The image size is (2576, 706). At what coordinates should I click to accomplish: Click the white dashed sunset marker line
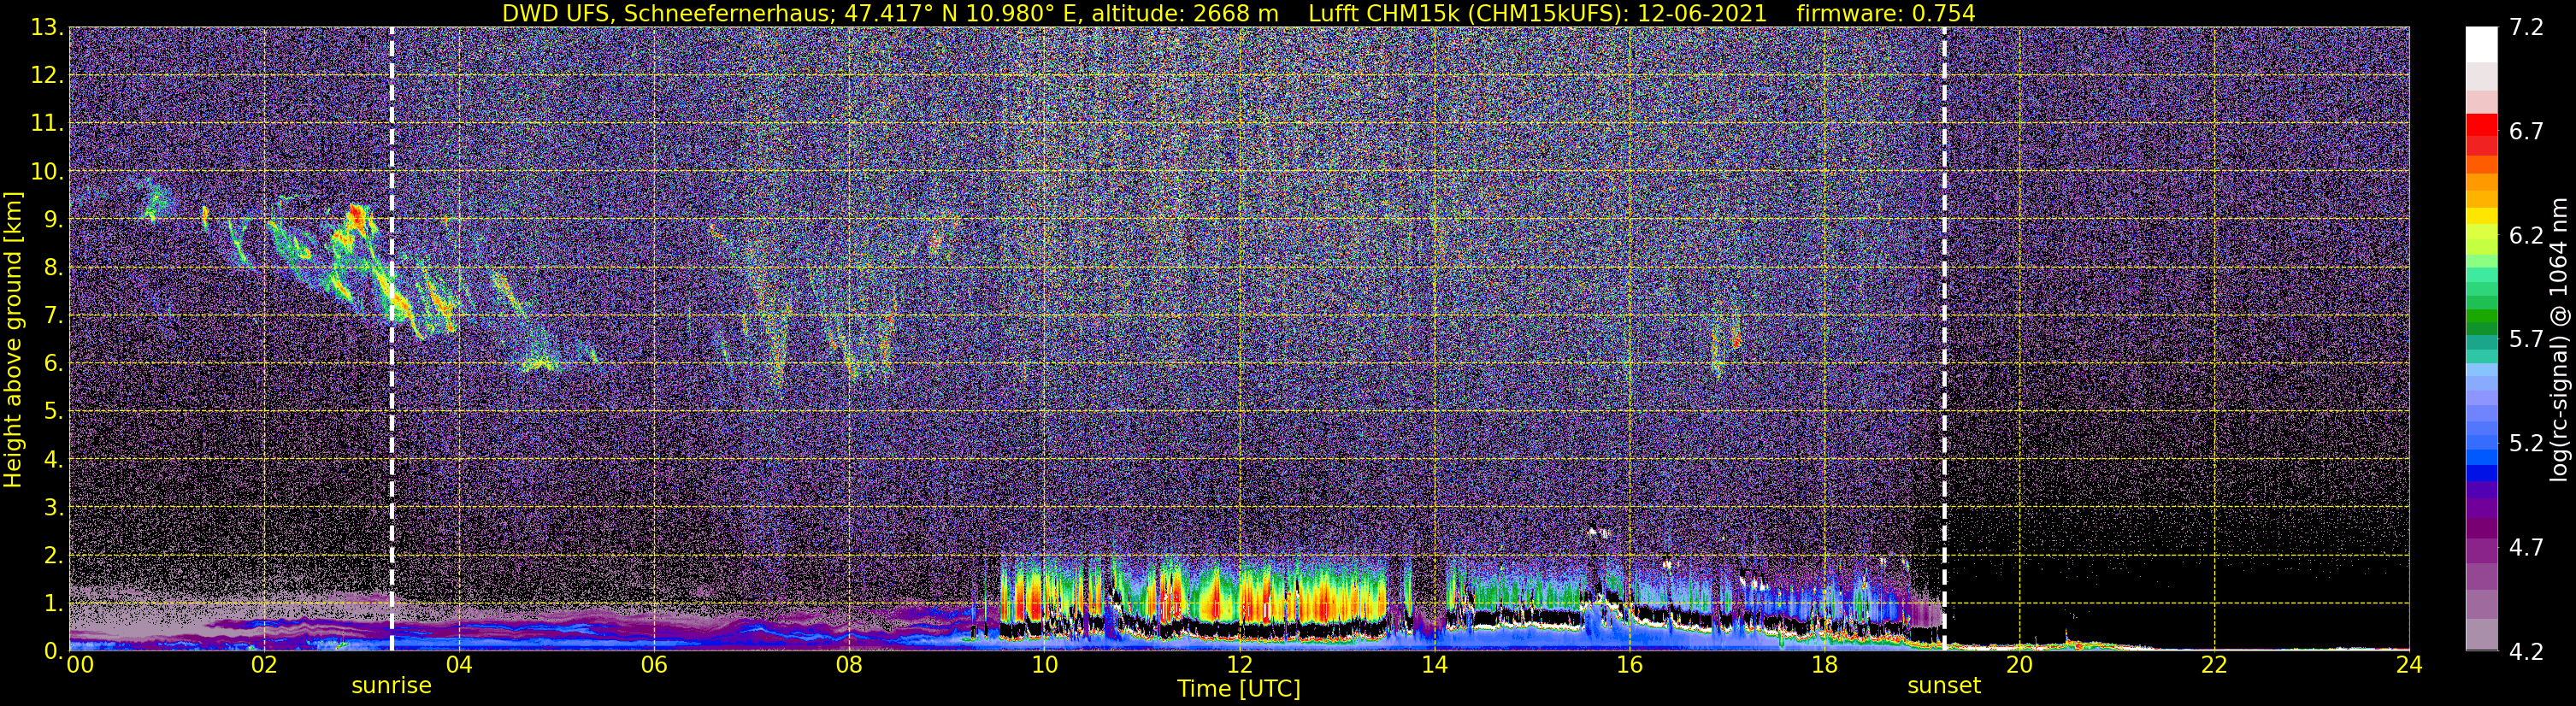pos(1944,340)
